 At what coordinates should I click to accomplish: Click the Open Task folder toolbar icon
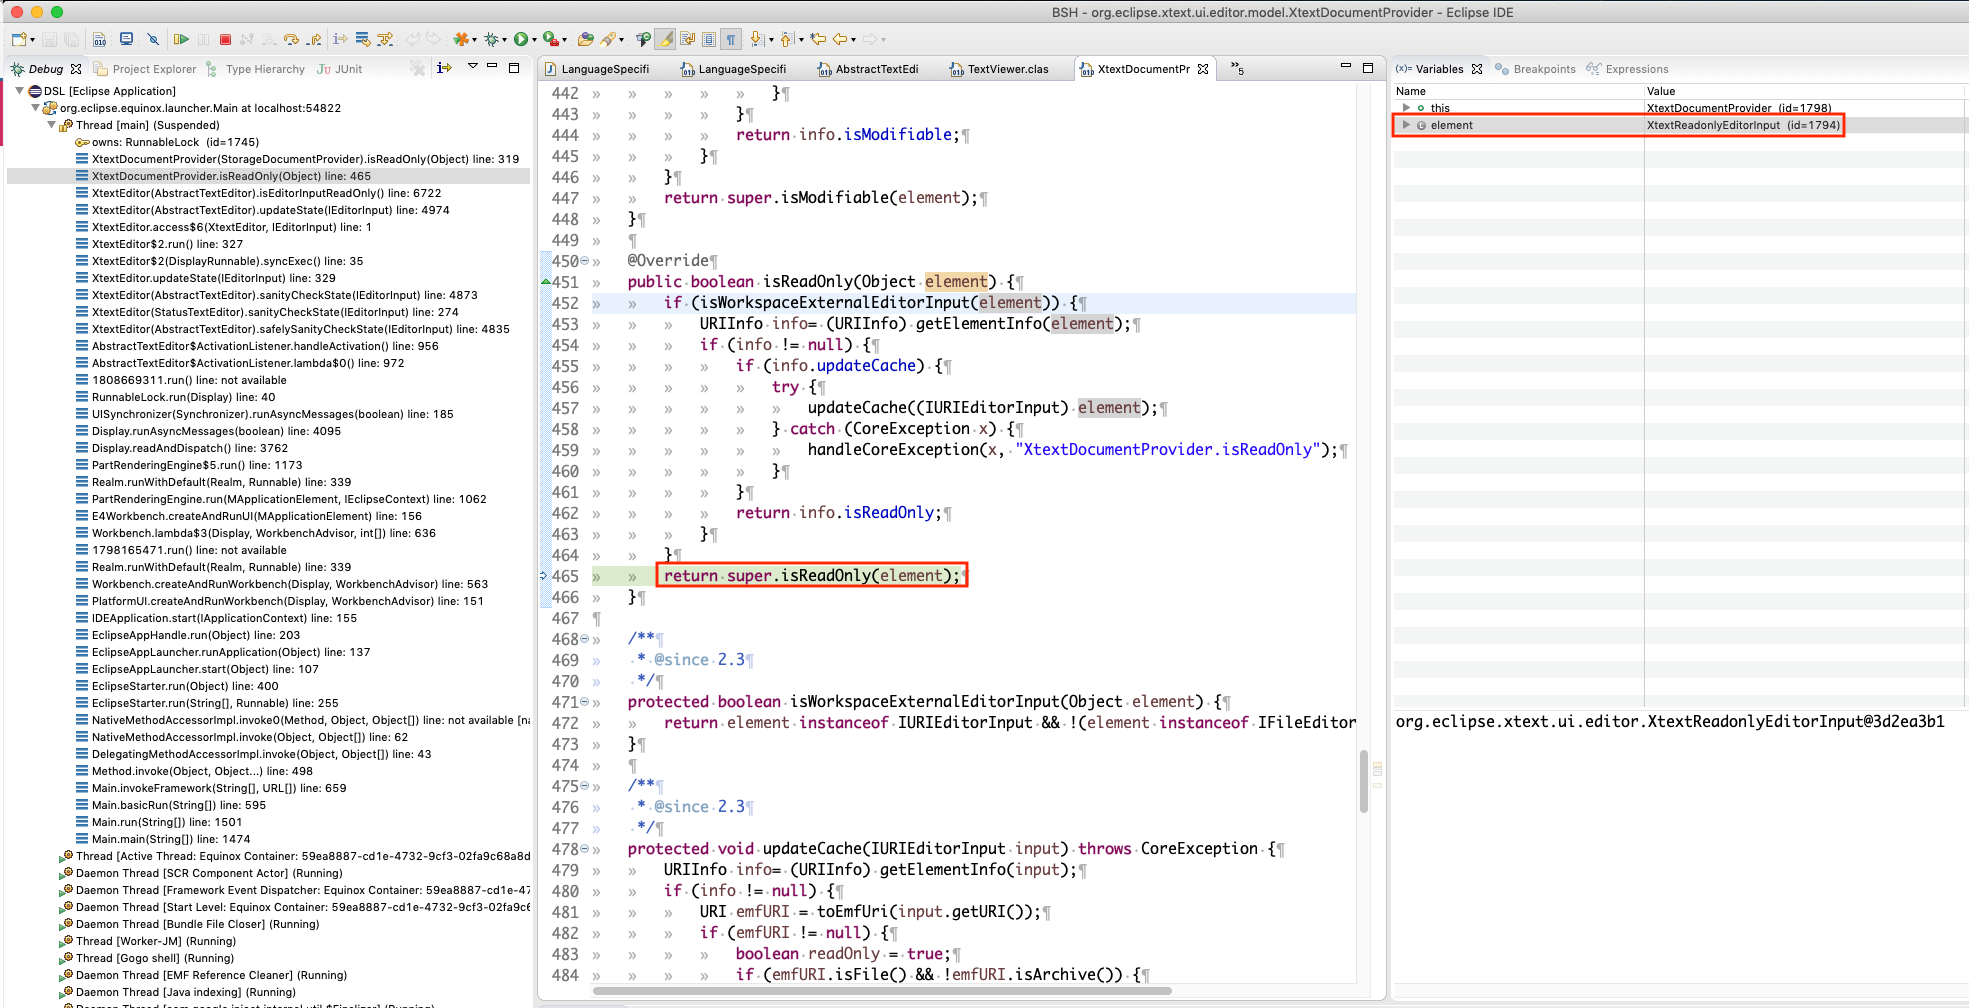[x=586, y=40]
